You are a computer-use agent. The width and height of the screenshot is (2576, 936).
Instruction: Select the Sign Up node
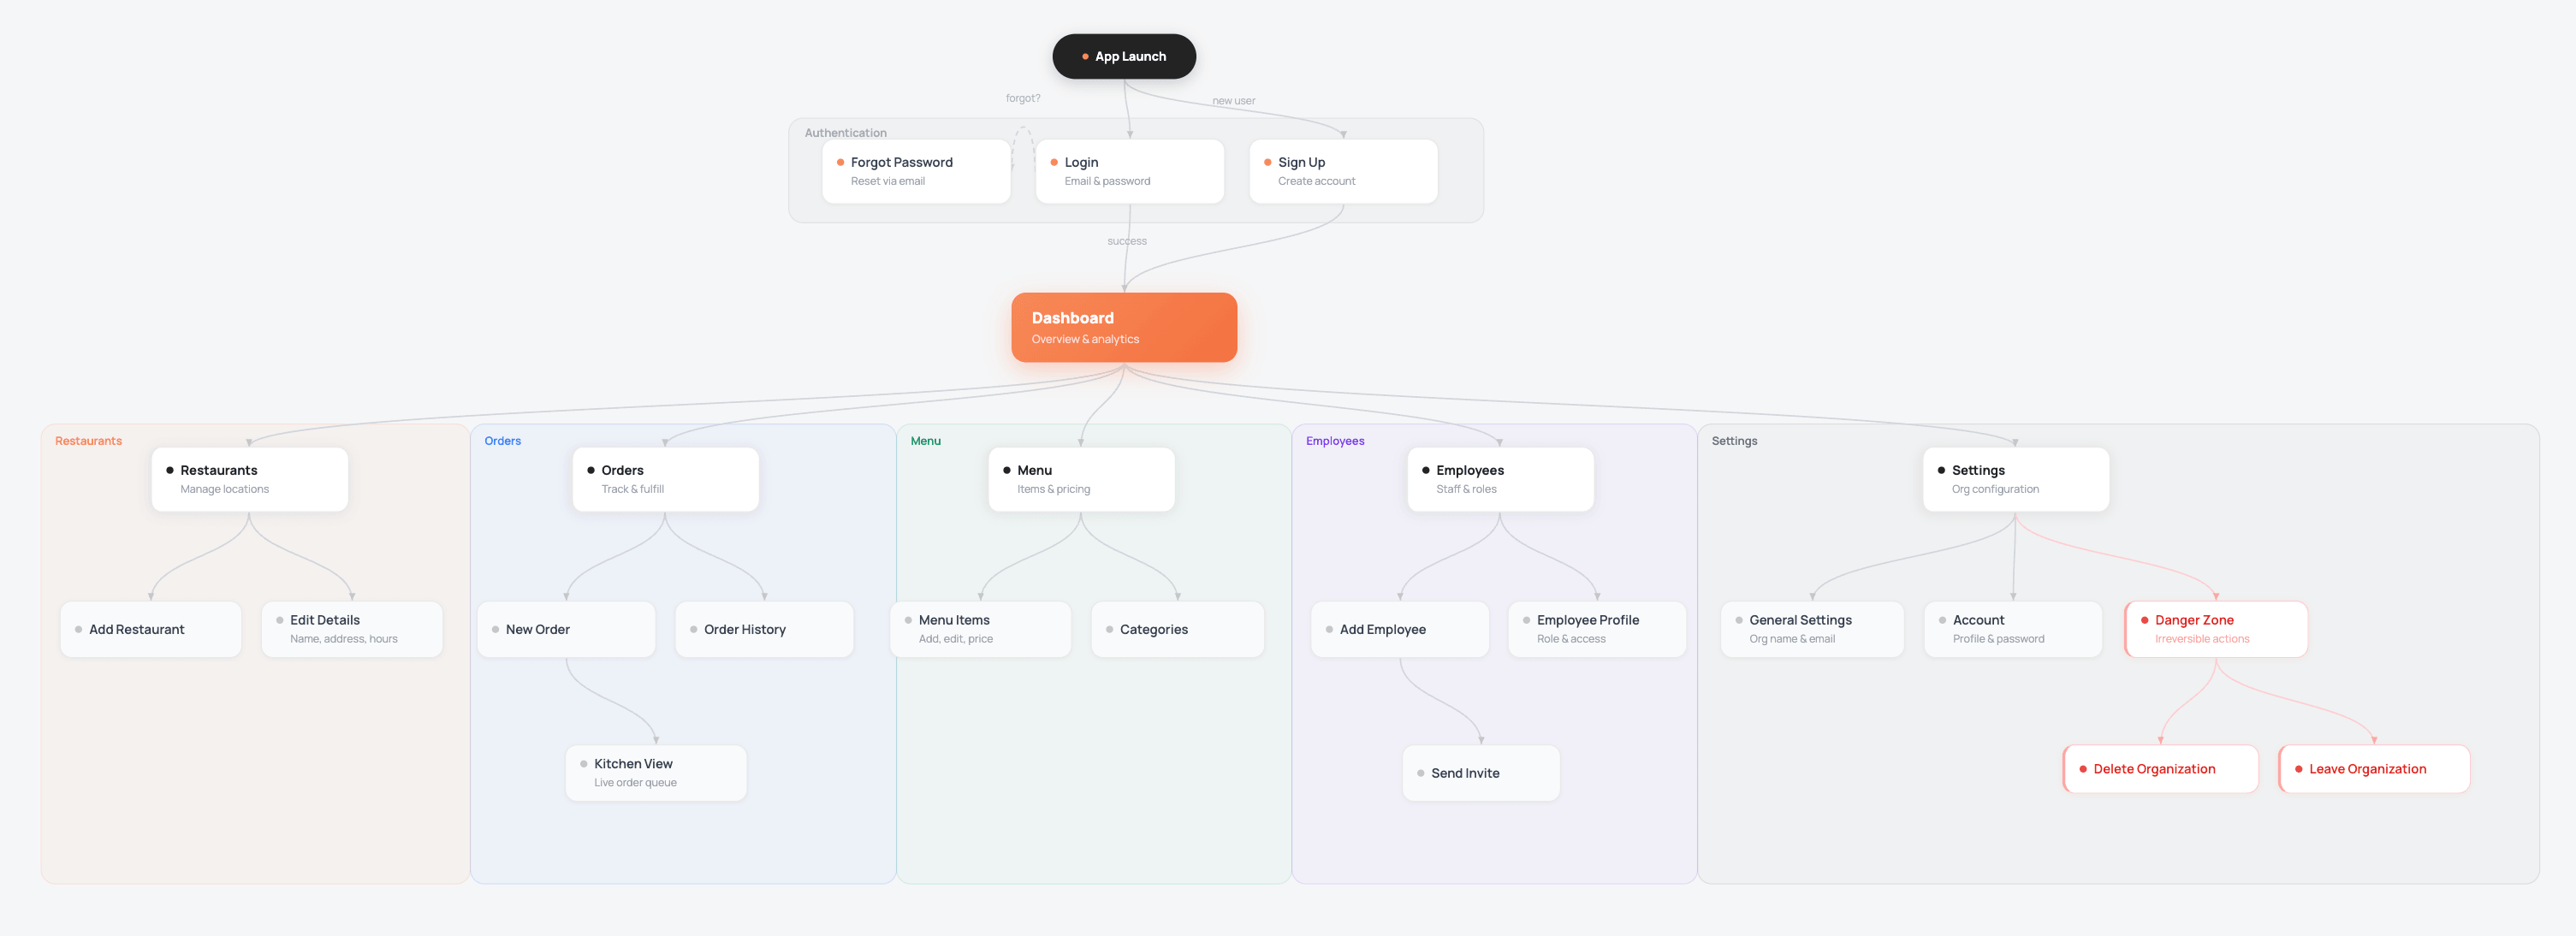[x=1343, y=171]
